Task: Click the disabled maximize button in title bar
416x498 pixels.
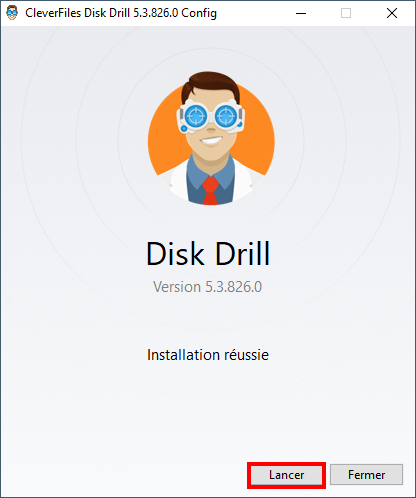Action: pos(346,13)
